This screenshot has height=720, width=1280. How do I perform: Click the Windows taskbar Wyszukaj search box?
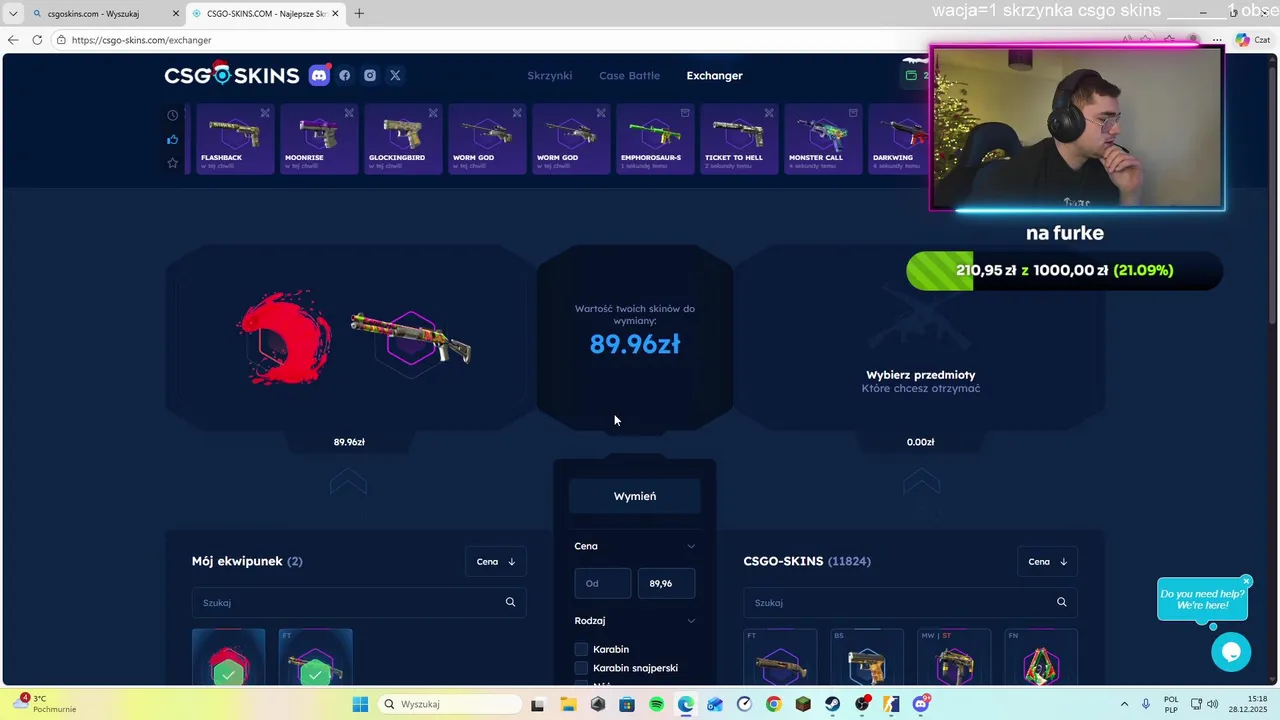[450, 704]
